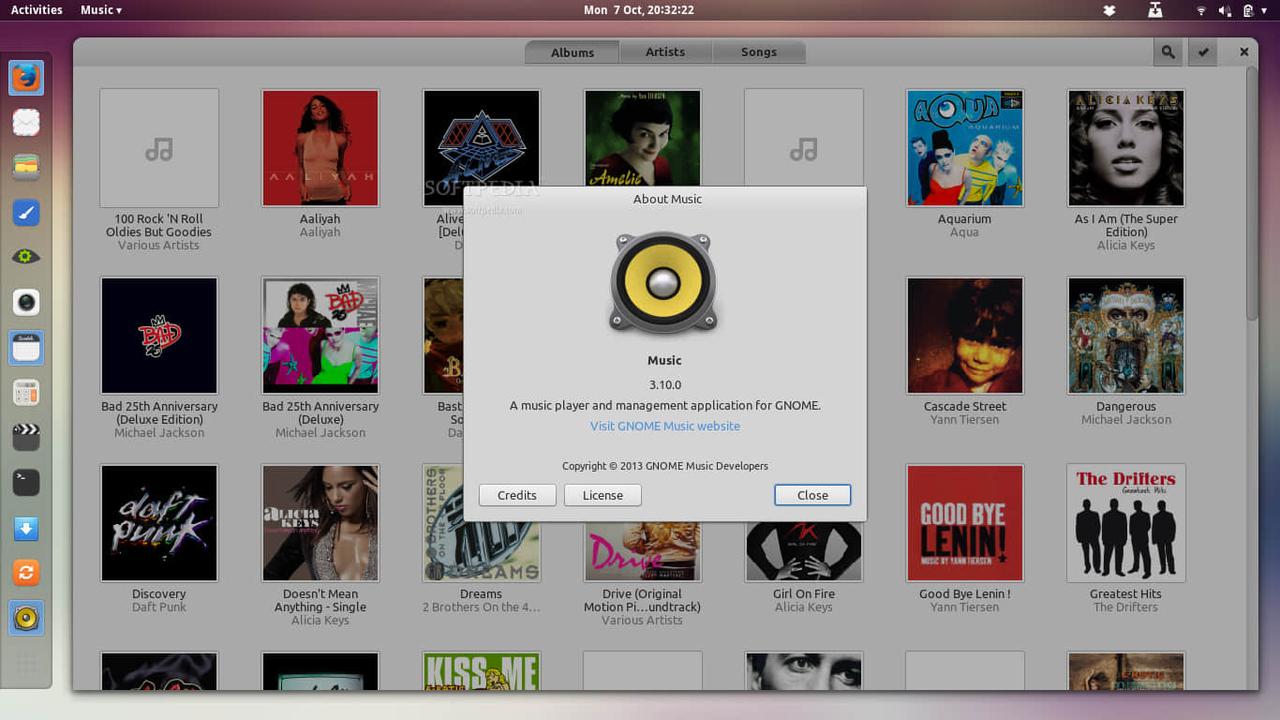This screenshot has height=720, width=1280.
Task: Open Firefox from the dock
Action: tap(26, 77)
